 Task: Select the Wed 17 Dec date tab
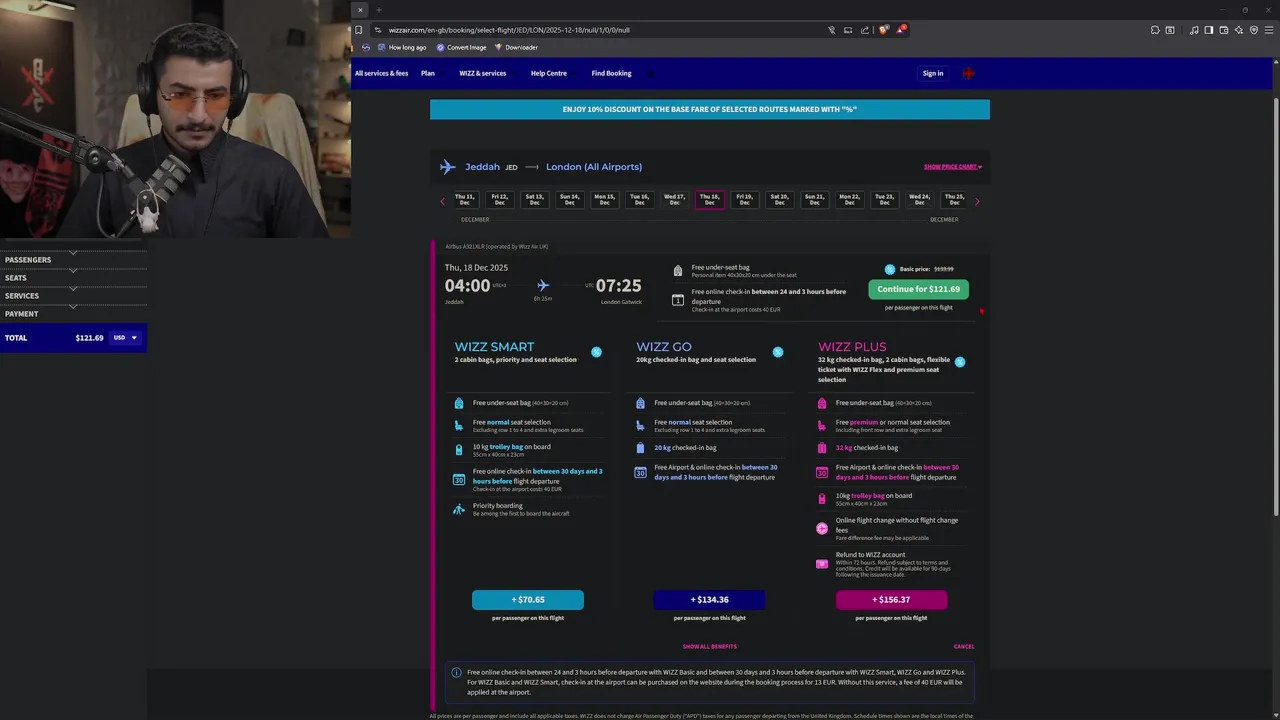point(674,200)
